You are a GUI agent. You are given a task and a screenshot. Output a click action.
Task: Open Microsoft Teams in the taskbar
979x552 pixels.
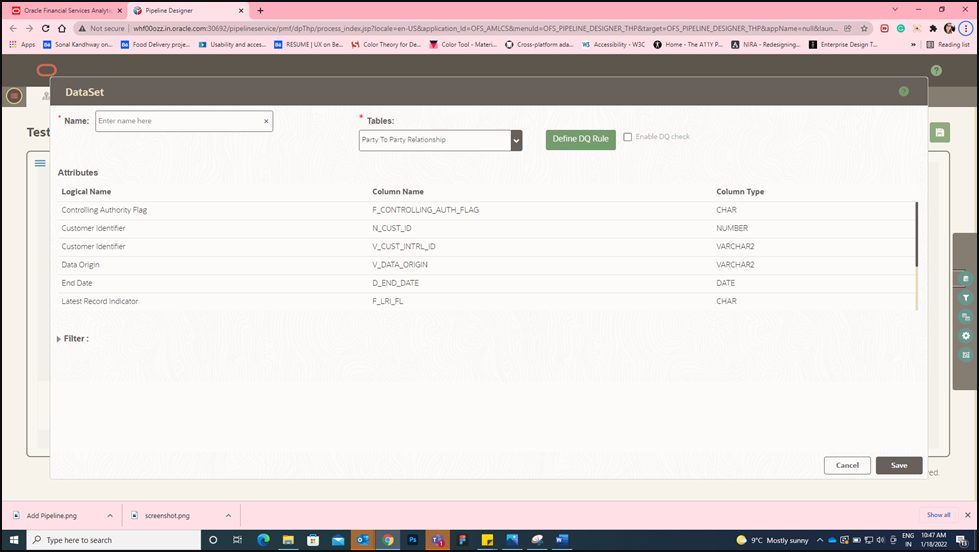click(x=437, y=540)
